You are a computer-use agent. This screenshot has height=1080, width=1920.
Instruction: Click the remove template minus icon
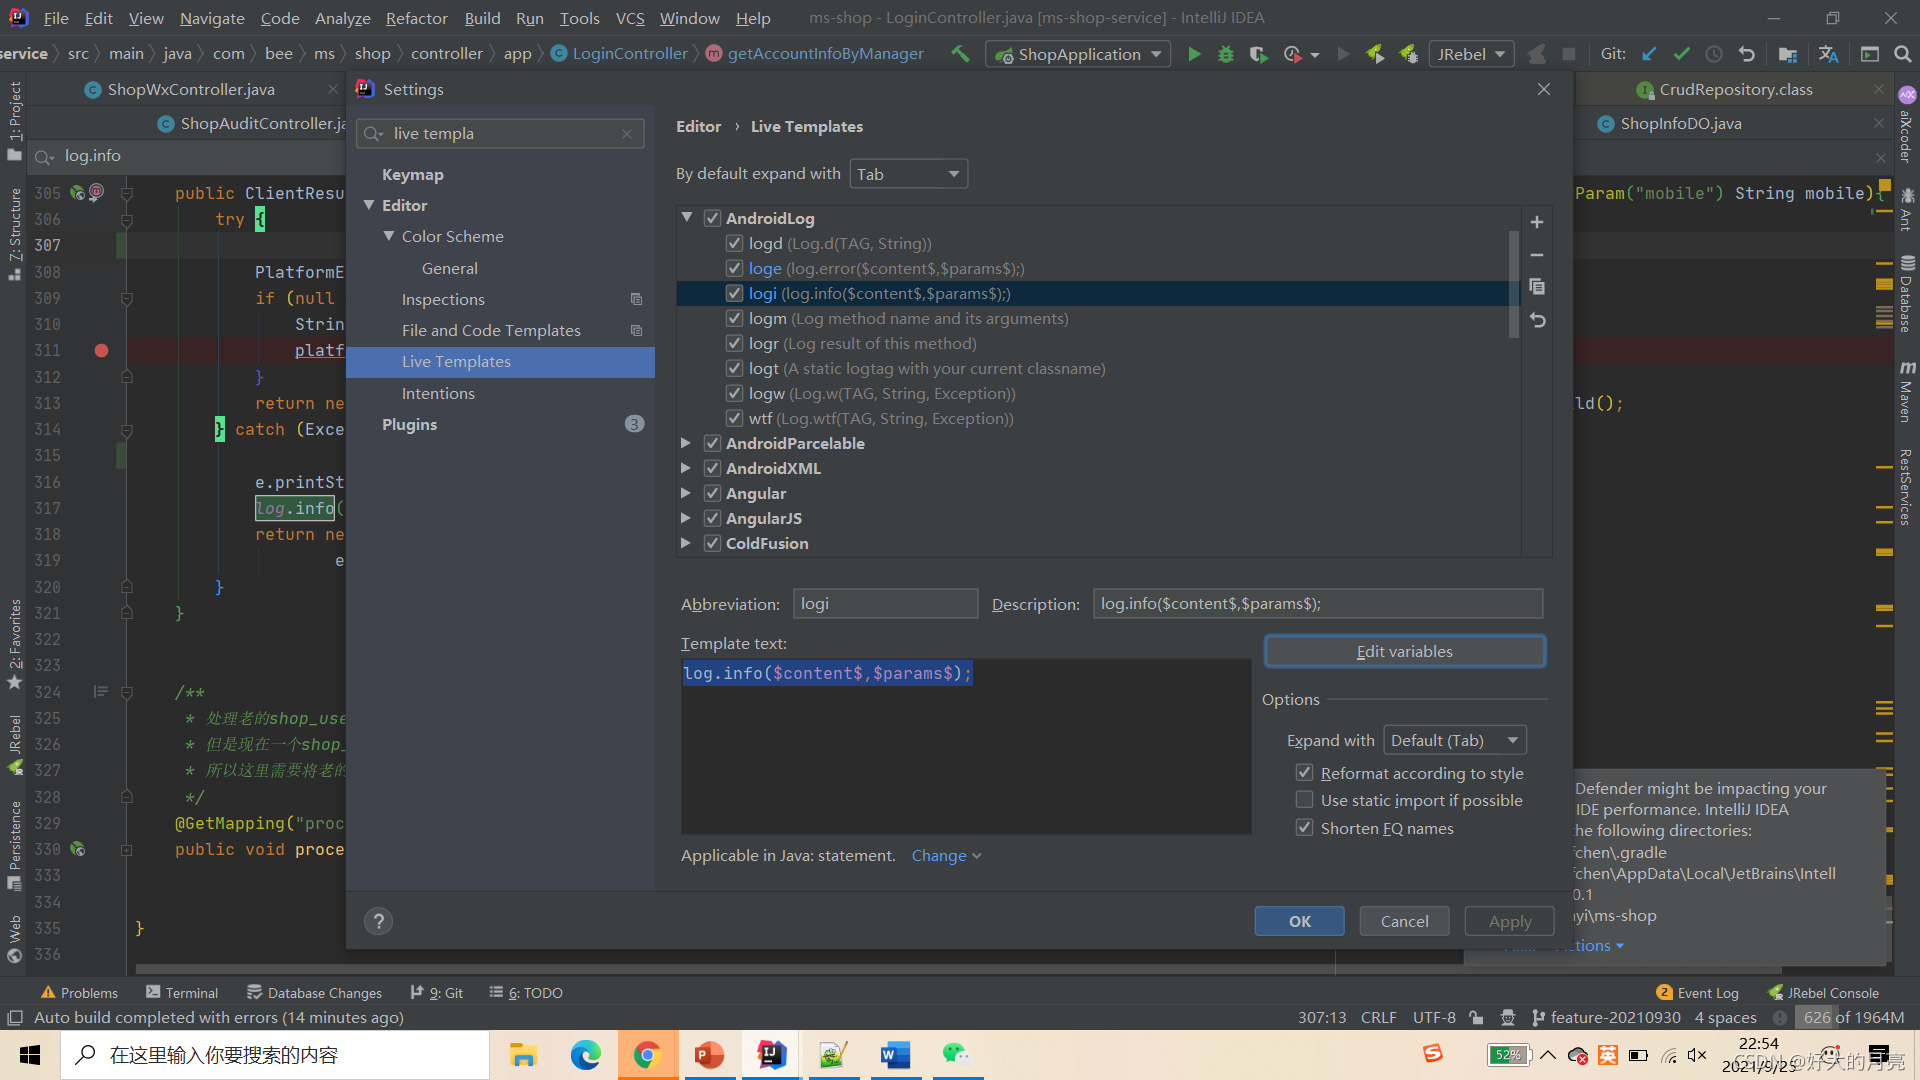click(x=1537, y=255)
